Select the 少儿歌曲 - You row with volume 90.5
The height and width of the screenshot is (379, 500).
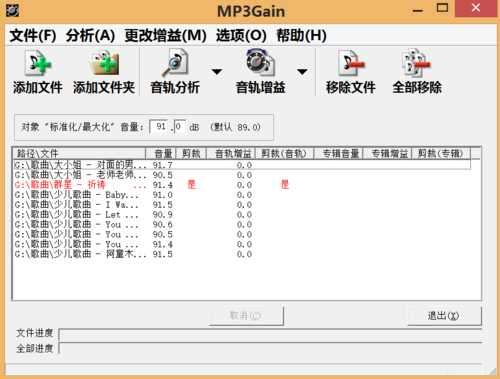242,234
